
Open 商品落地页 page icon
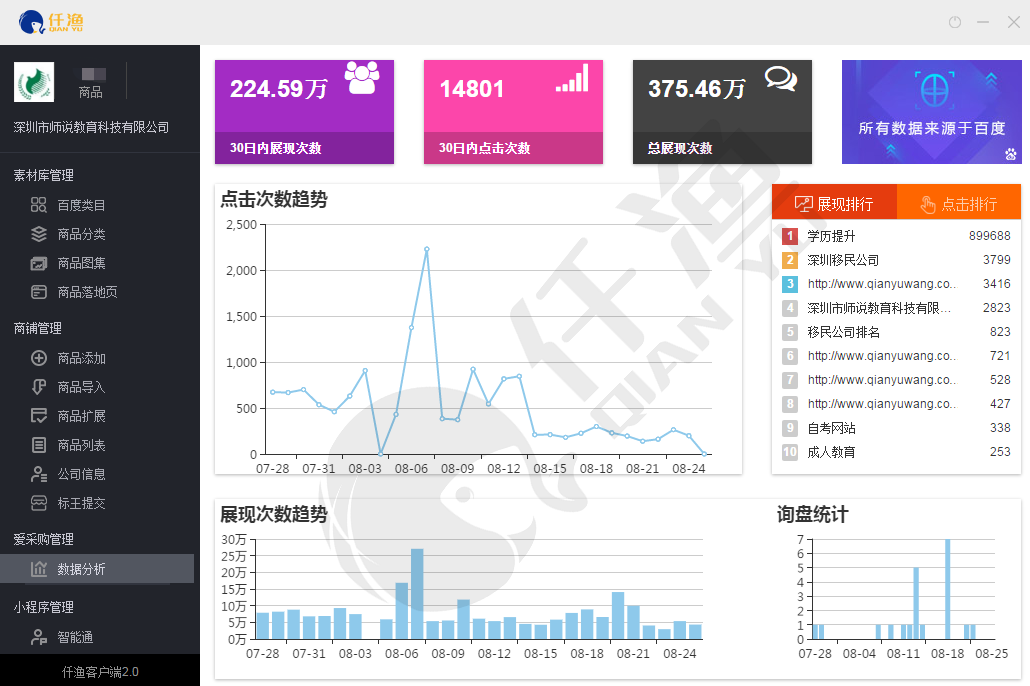click(39, 292)
